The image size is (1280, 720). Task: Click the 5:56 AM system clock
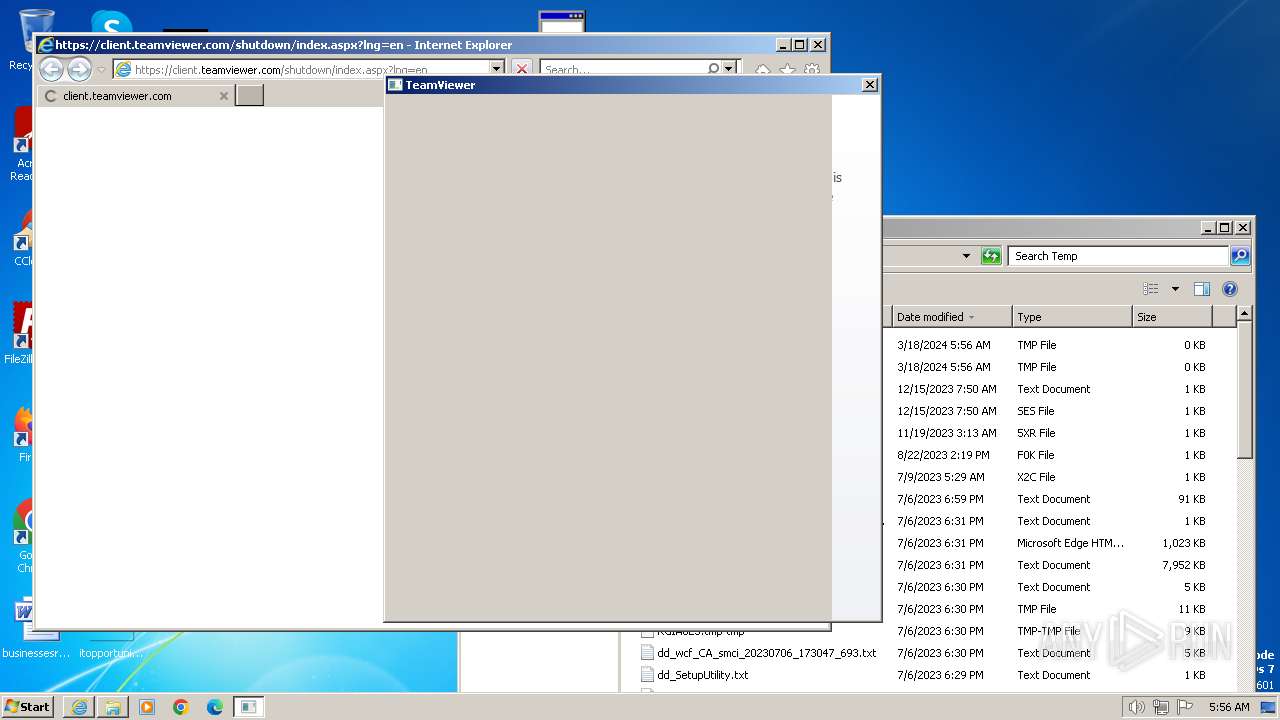(x=1229, y=707)
